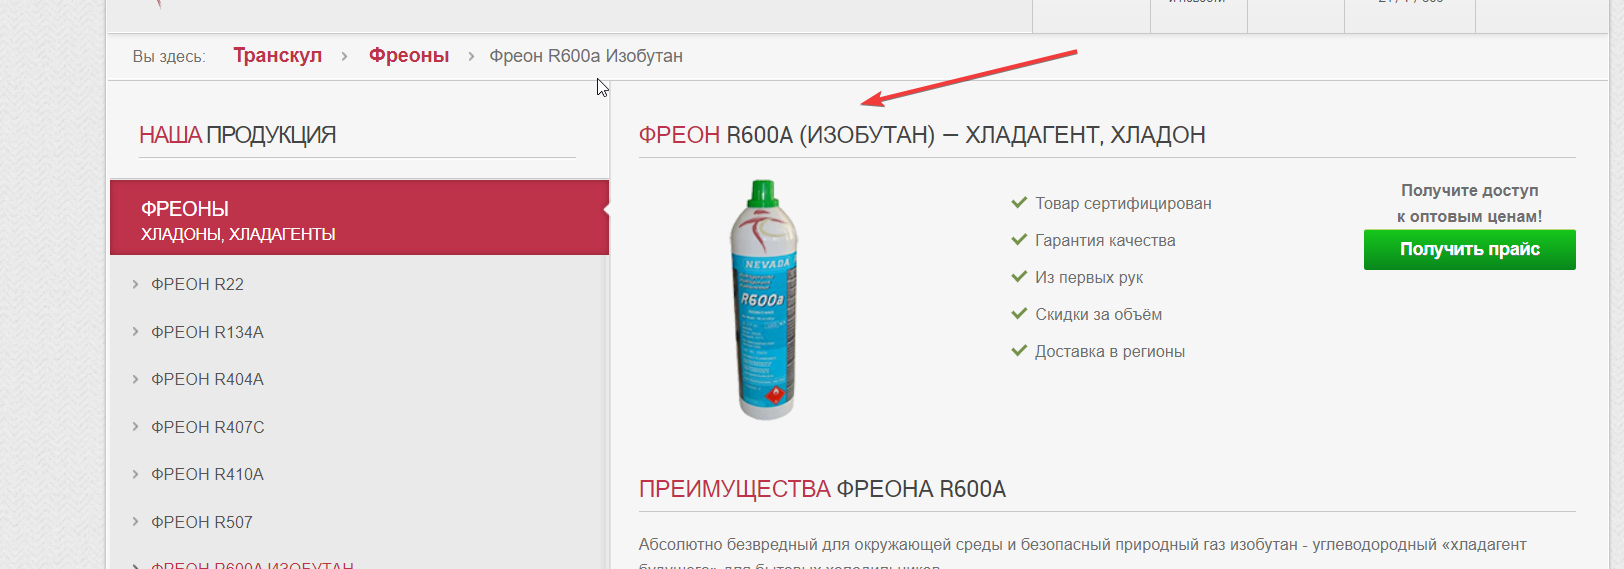Click the R600a Nevada cylinder product image
This screenshot has height=569, width=1624.
(x=763, y=300)
